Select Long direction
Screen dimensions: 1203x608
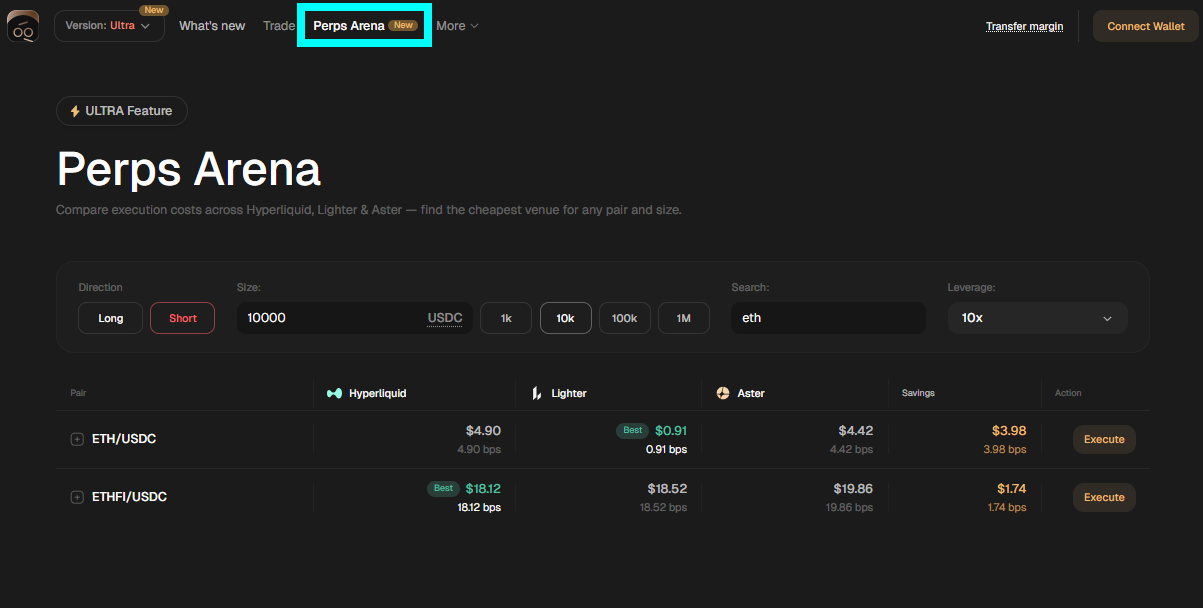[x=111, y=318]
